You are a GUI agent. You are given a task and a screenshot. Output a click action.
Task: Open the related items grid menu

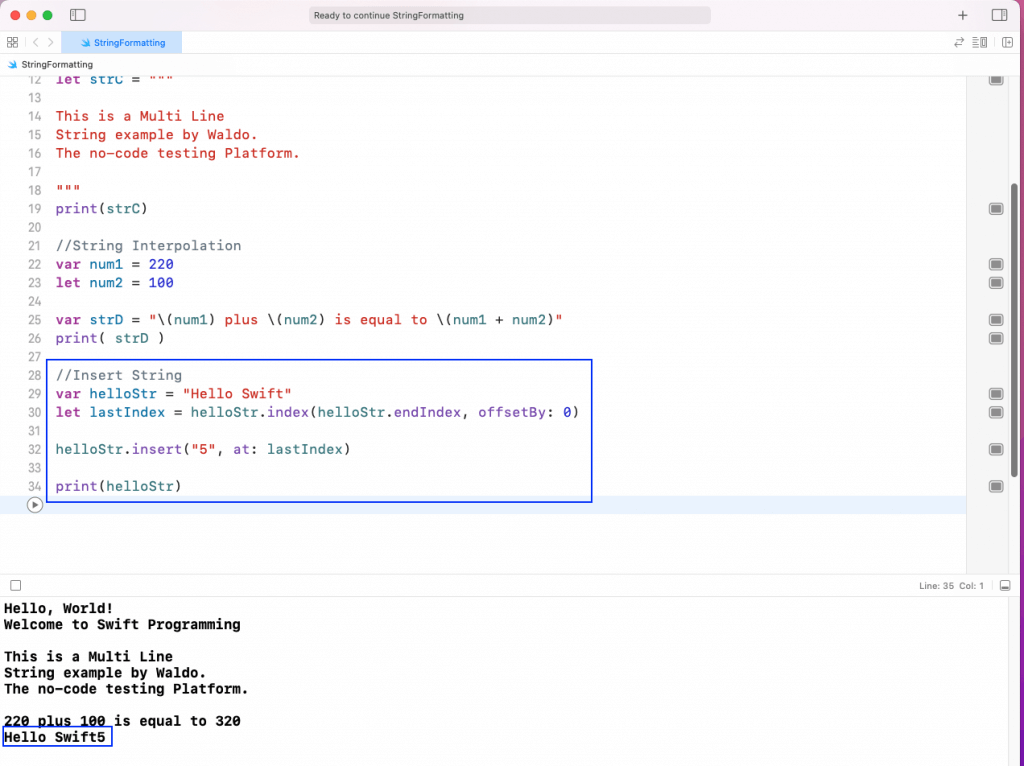(12, 42)
